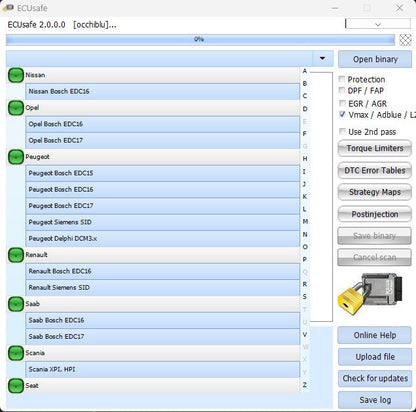This screenshot has height=412, width=416.
Task: Jump to letter Z in alphabet index
Action: (x=305, y=385)
